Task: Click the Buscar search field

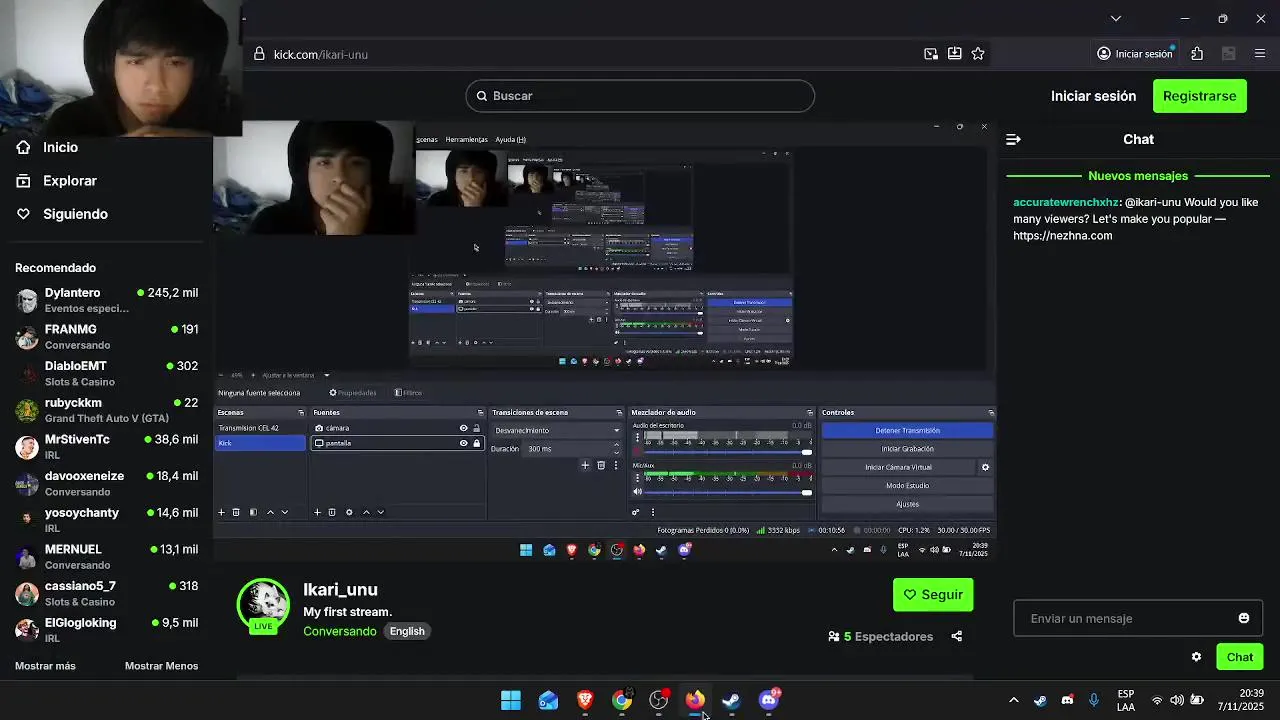Action: (640, 96)
